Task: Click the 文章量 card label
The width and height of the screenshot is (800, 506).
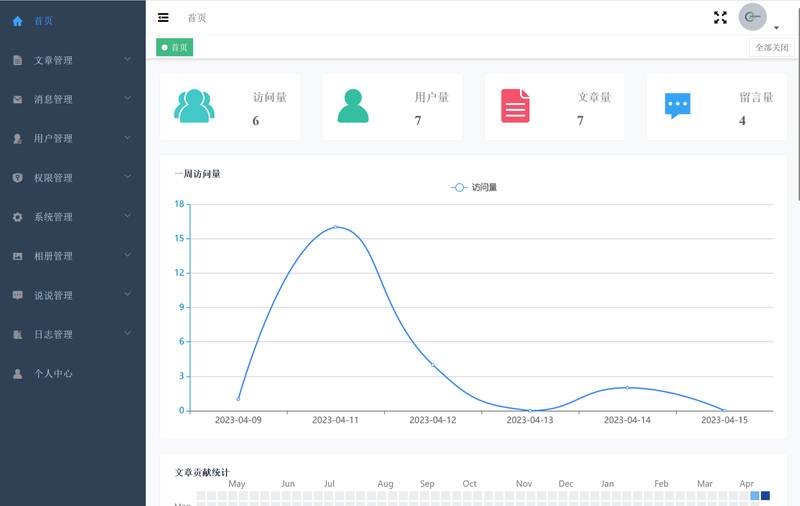Action: (x=594, y=97)
